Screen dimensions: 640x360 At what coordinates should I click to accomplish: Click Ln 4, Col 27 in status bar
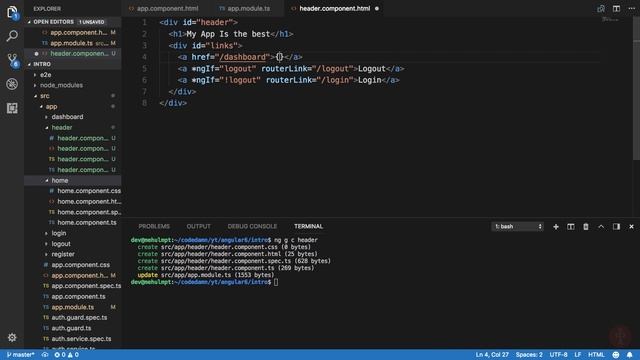point(492,355)
